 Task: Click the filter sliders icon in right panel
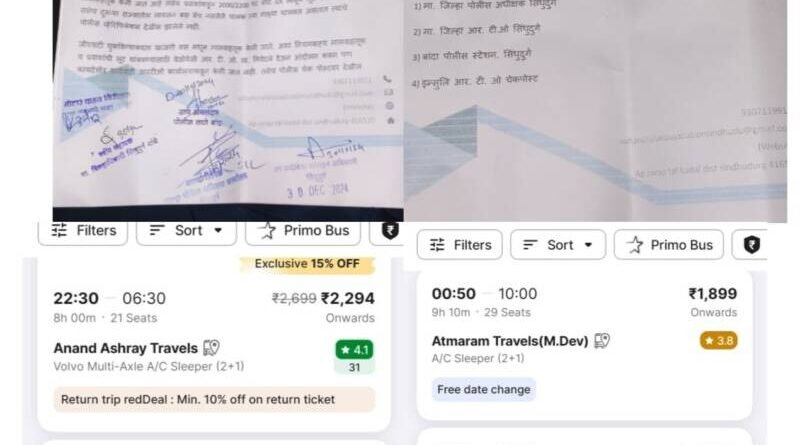(x=437, y=245)
